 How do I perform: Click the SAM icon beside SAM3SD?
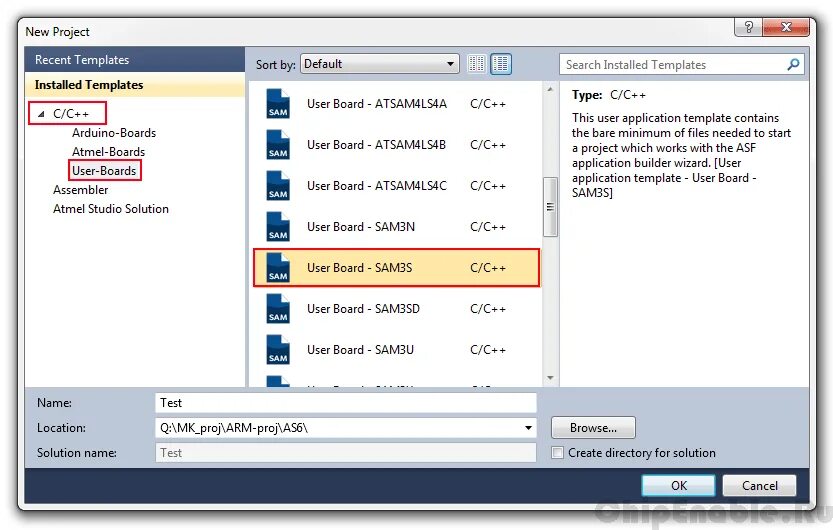(x=278, y=309)
